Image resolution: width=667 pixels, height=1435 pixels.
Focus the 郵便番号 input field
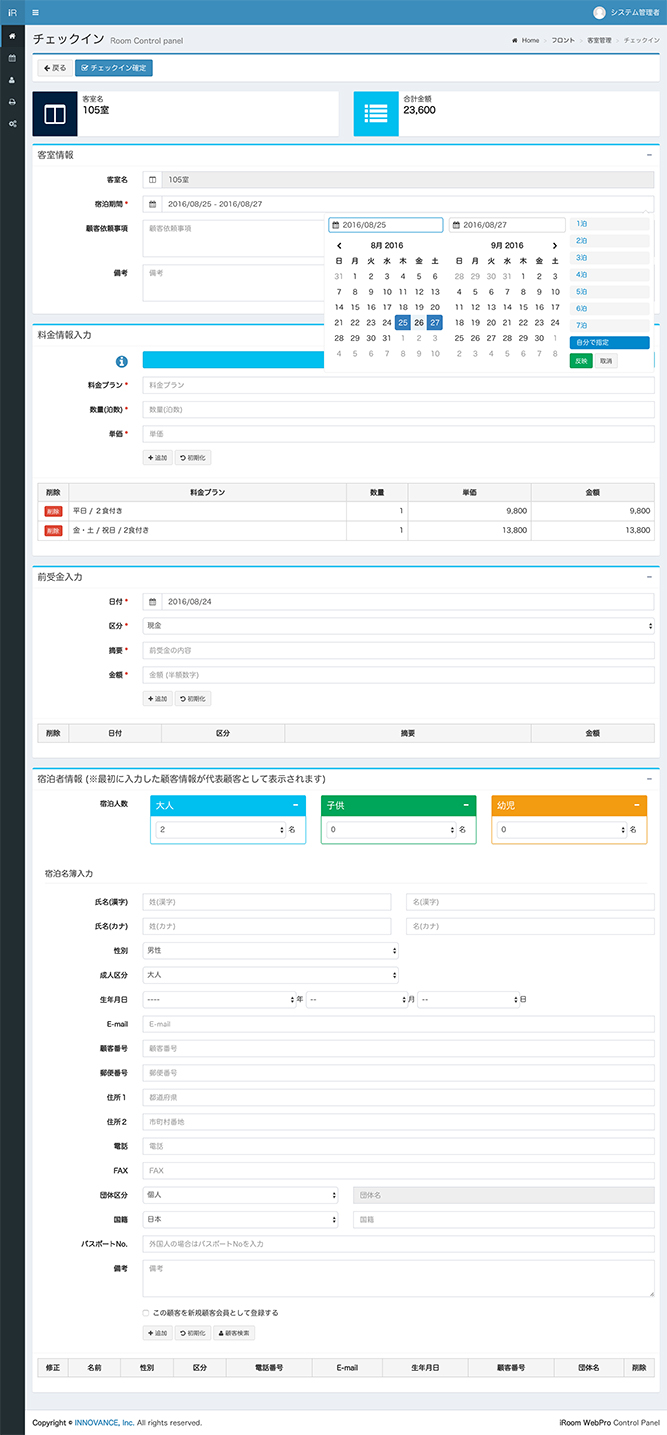click(398, 1073)
